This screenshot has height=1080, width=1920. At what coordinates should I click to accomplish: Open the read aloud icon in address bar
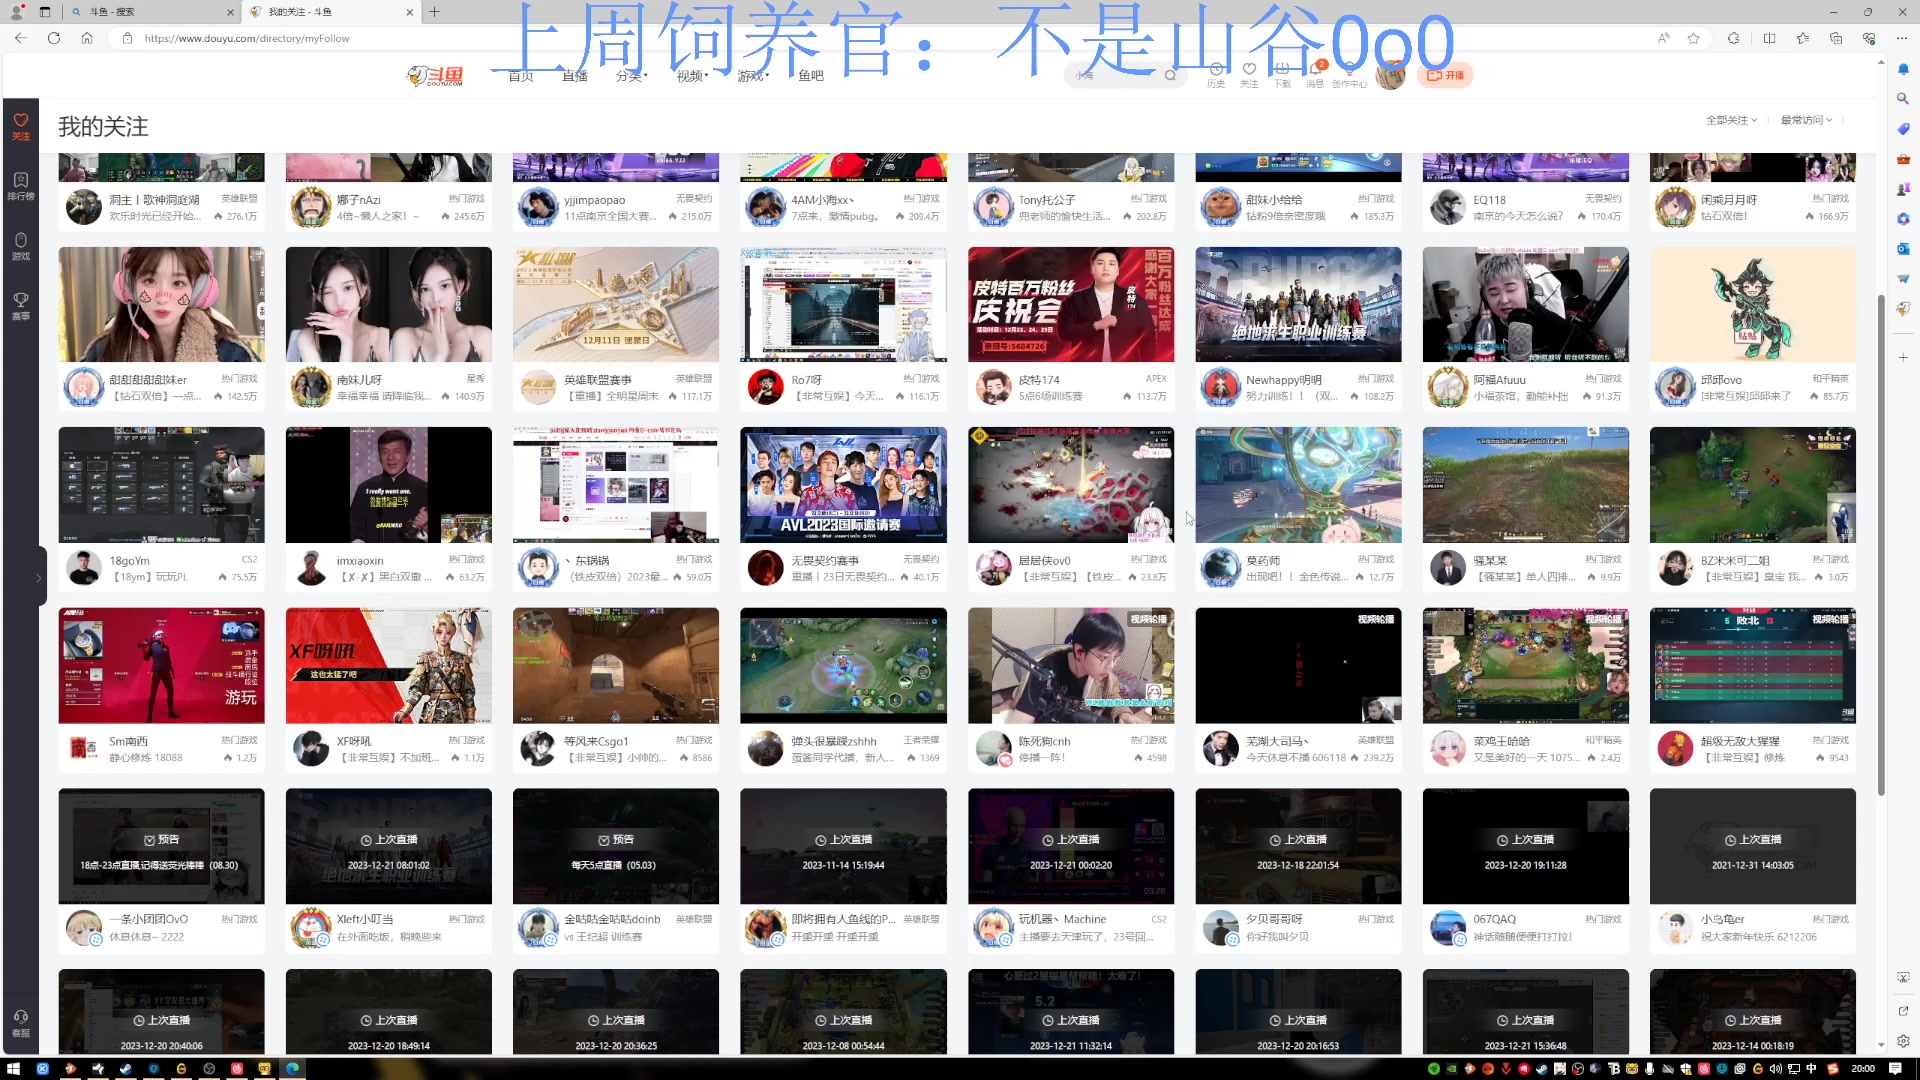(1663, 38)
